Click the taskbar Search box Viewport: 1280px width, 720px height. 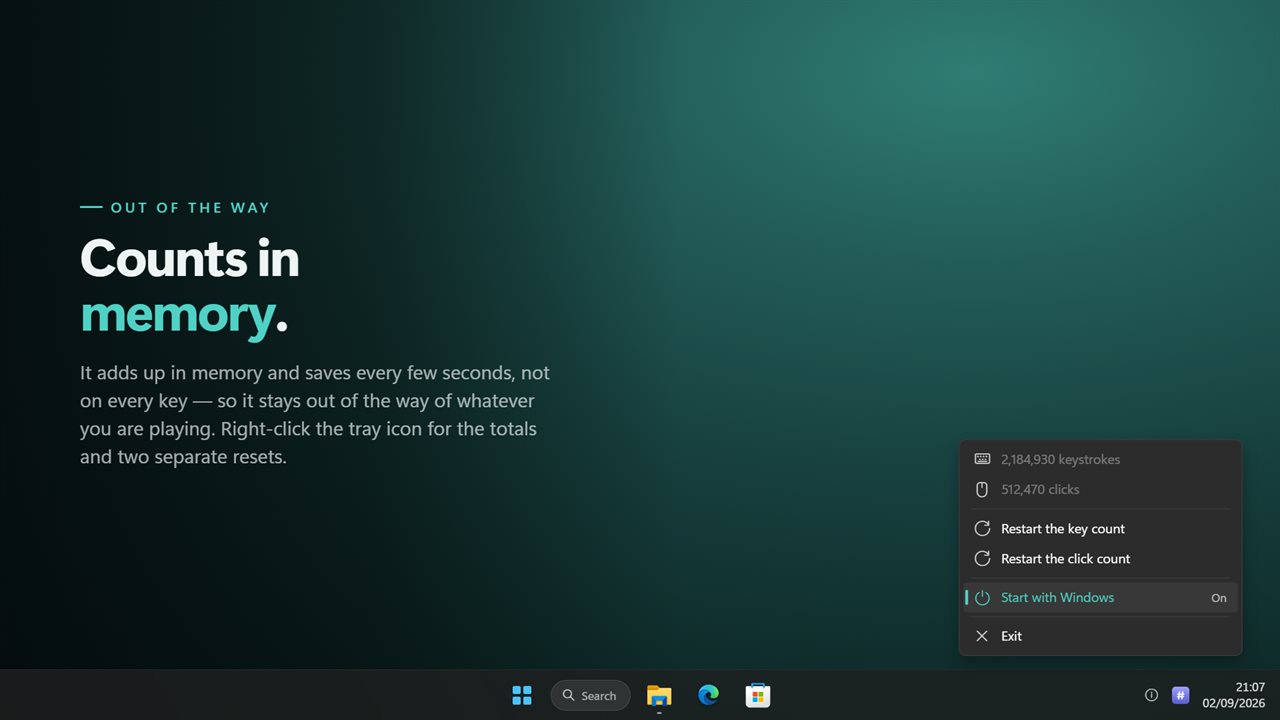(x=590, y=695)
